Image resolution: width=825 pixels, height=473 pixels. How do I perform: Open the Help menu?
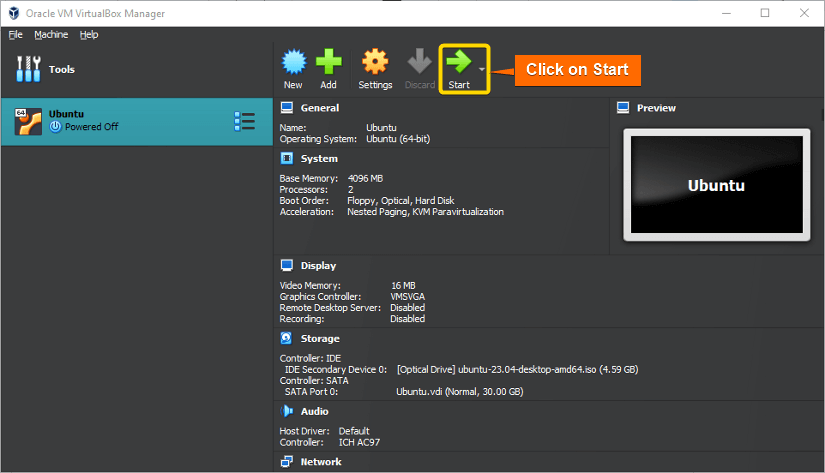[x=89, y=35]
